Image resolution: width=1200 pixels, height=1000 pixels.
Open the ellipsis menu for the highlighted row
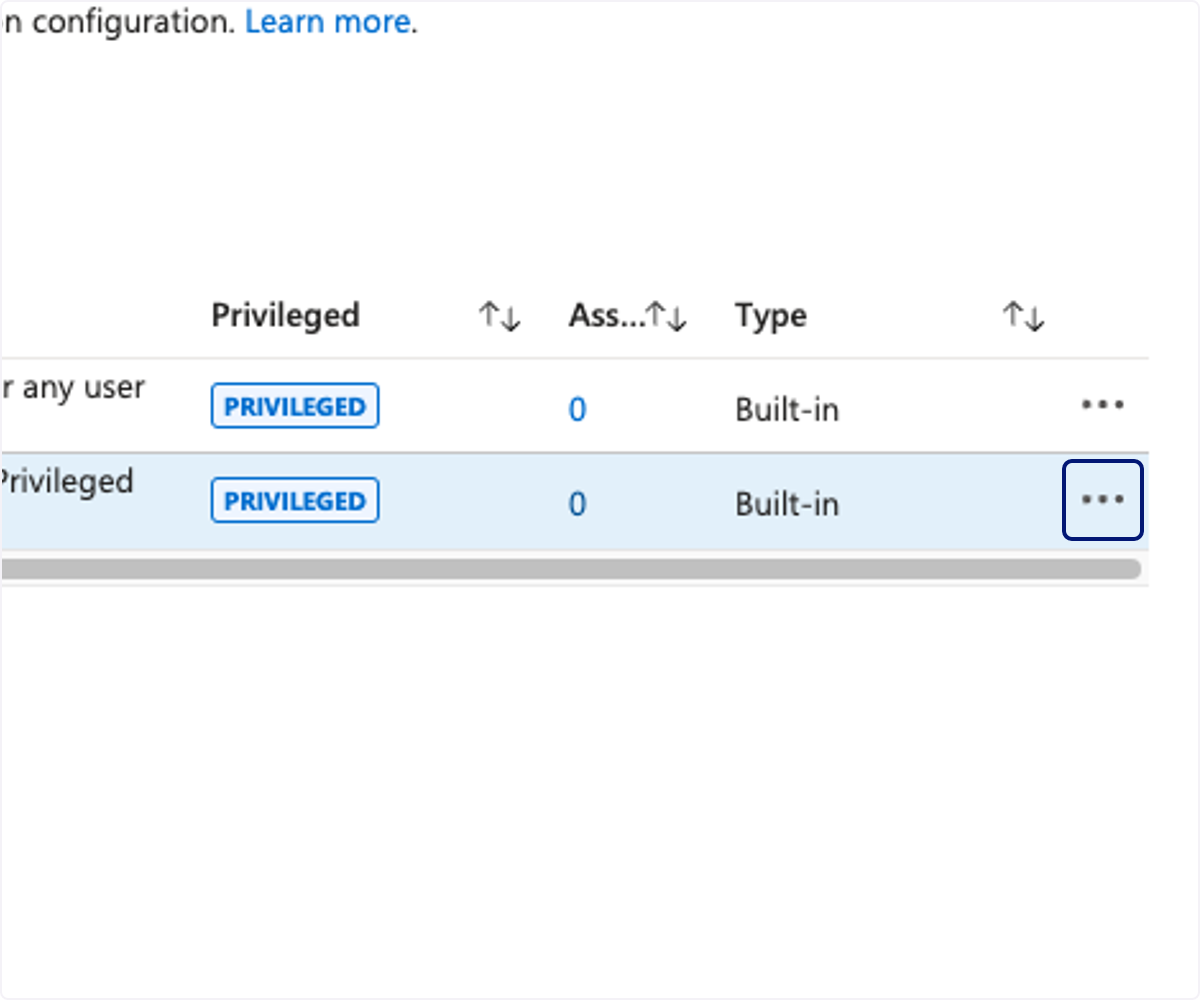point(1102,499)
